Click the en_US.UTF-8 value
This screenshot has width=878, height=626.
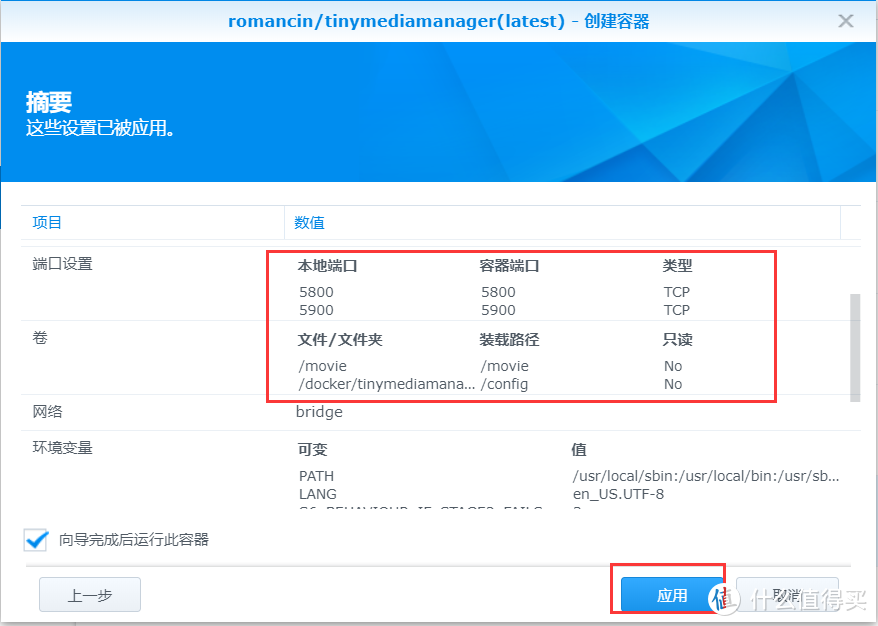click(618, 494)
